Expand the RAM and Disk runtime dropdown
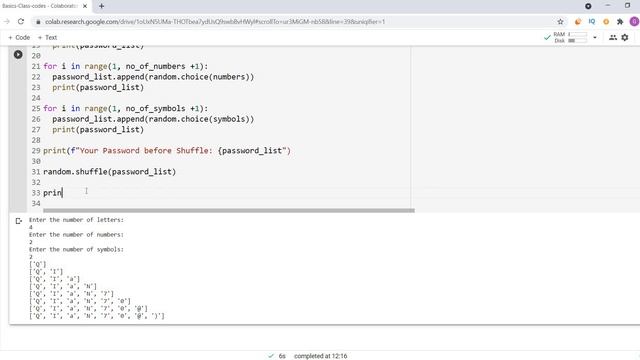Image resolution: width=640 pixels, height=360 pixels. [595, 37]
